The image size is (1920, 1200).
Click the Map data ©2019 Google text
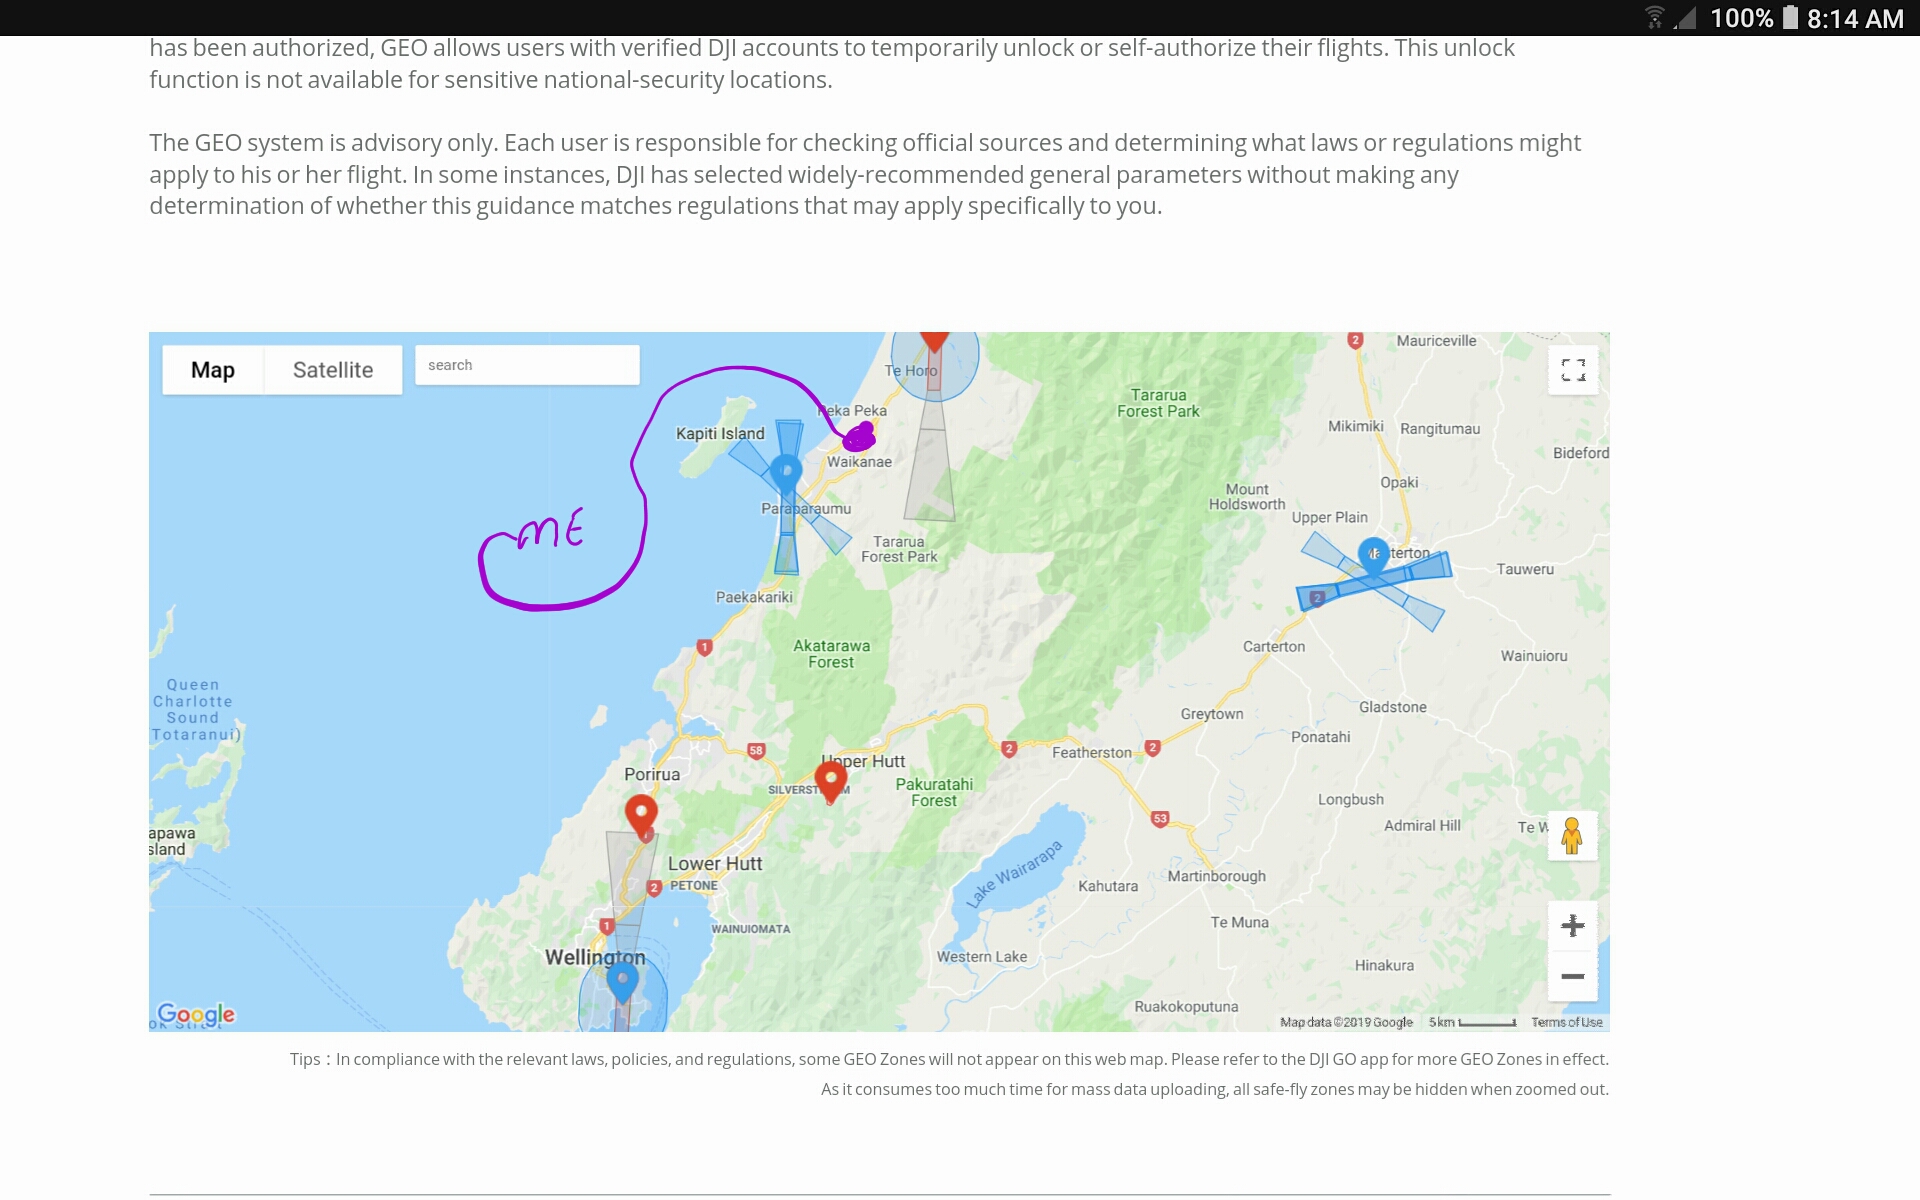[1346, 1022]
